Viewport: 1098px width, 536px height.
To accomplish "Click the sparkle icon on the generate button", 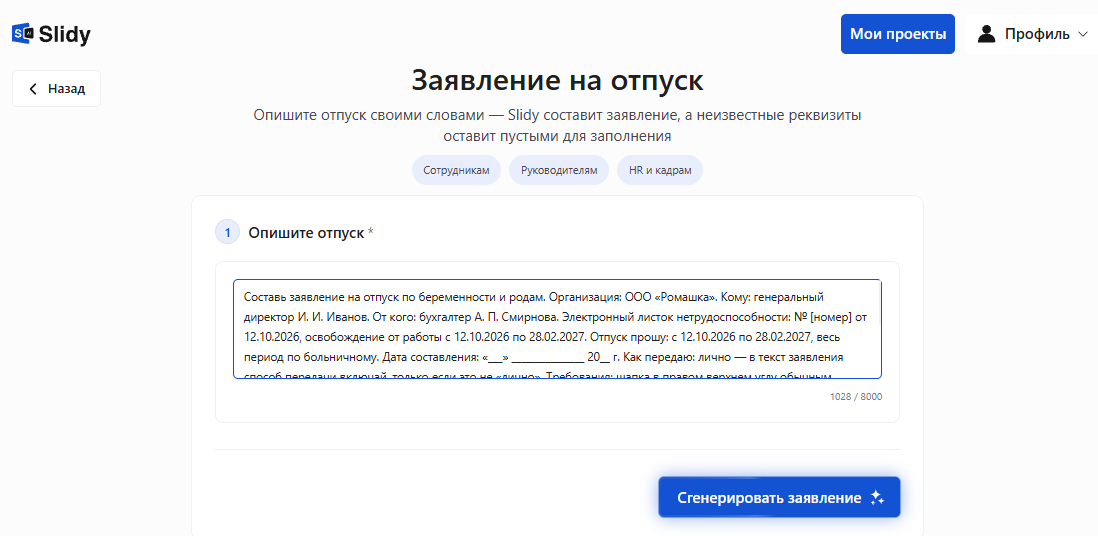I will [x=877, y=498].
